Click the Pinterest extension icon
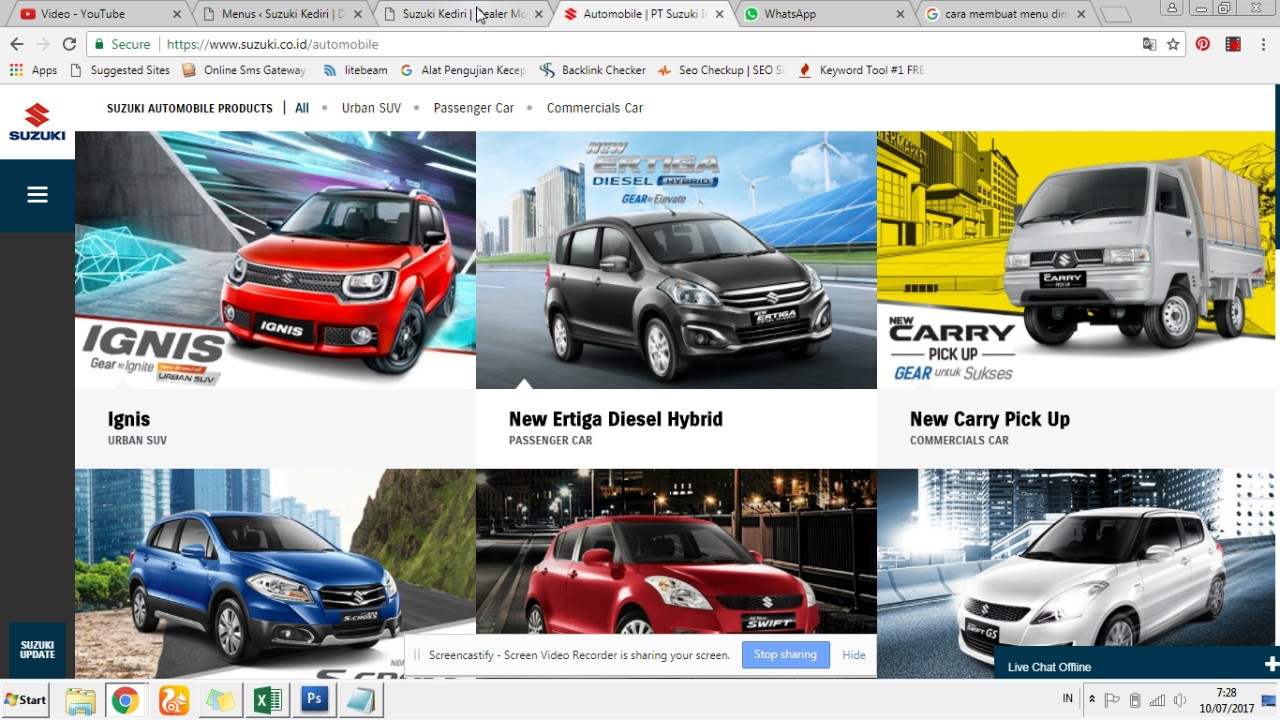1280x720 pixels. (1202, 44)
